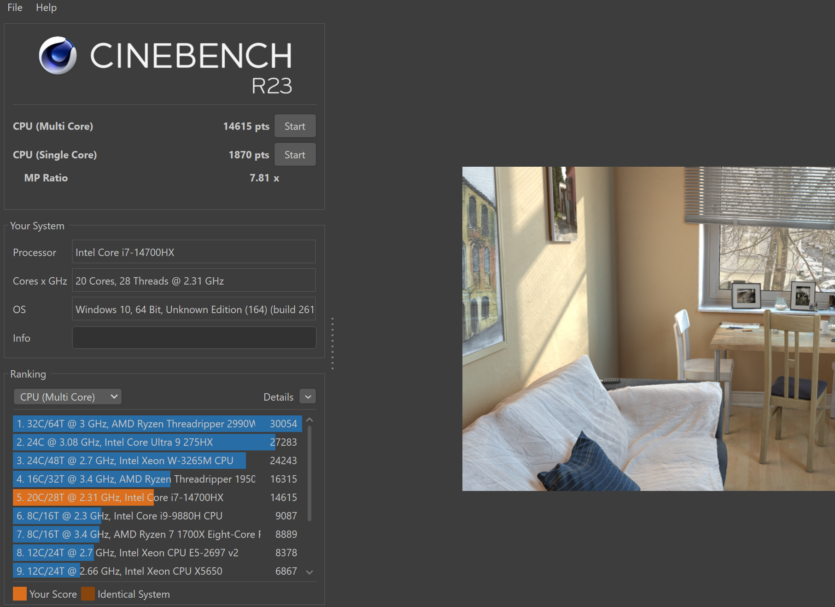The height and width of the screenshot is (607, 835).
Task: Click the Details label in Ranking
Action: pyautogui.click(x=278, y=397)
